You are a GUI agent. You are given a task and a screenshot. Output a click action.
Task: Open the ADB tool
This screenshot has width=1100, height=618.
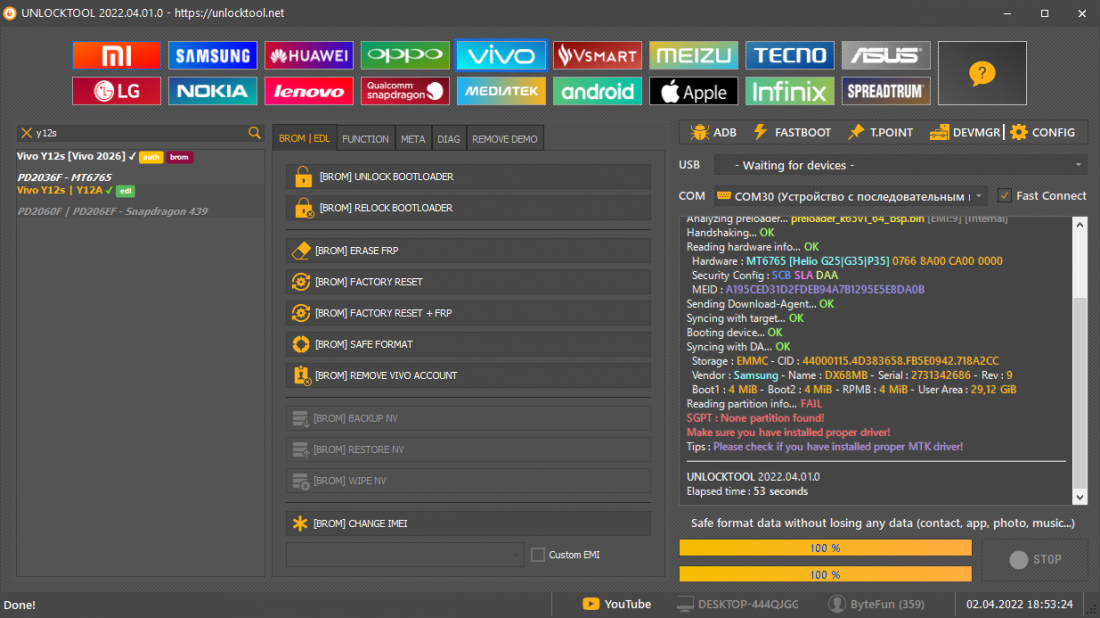click(713, 132)
